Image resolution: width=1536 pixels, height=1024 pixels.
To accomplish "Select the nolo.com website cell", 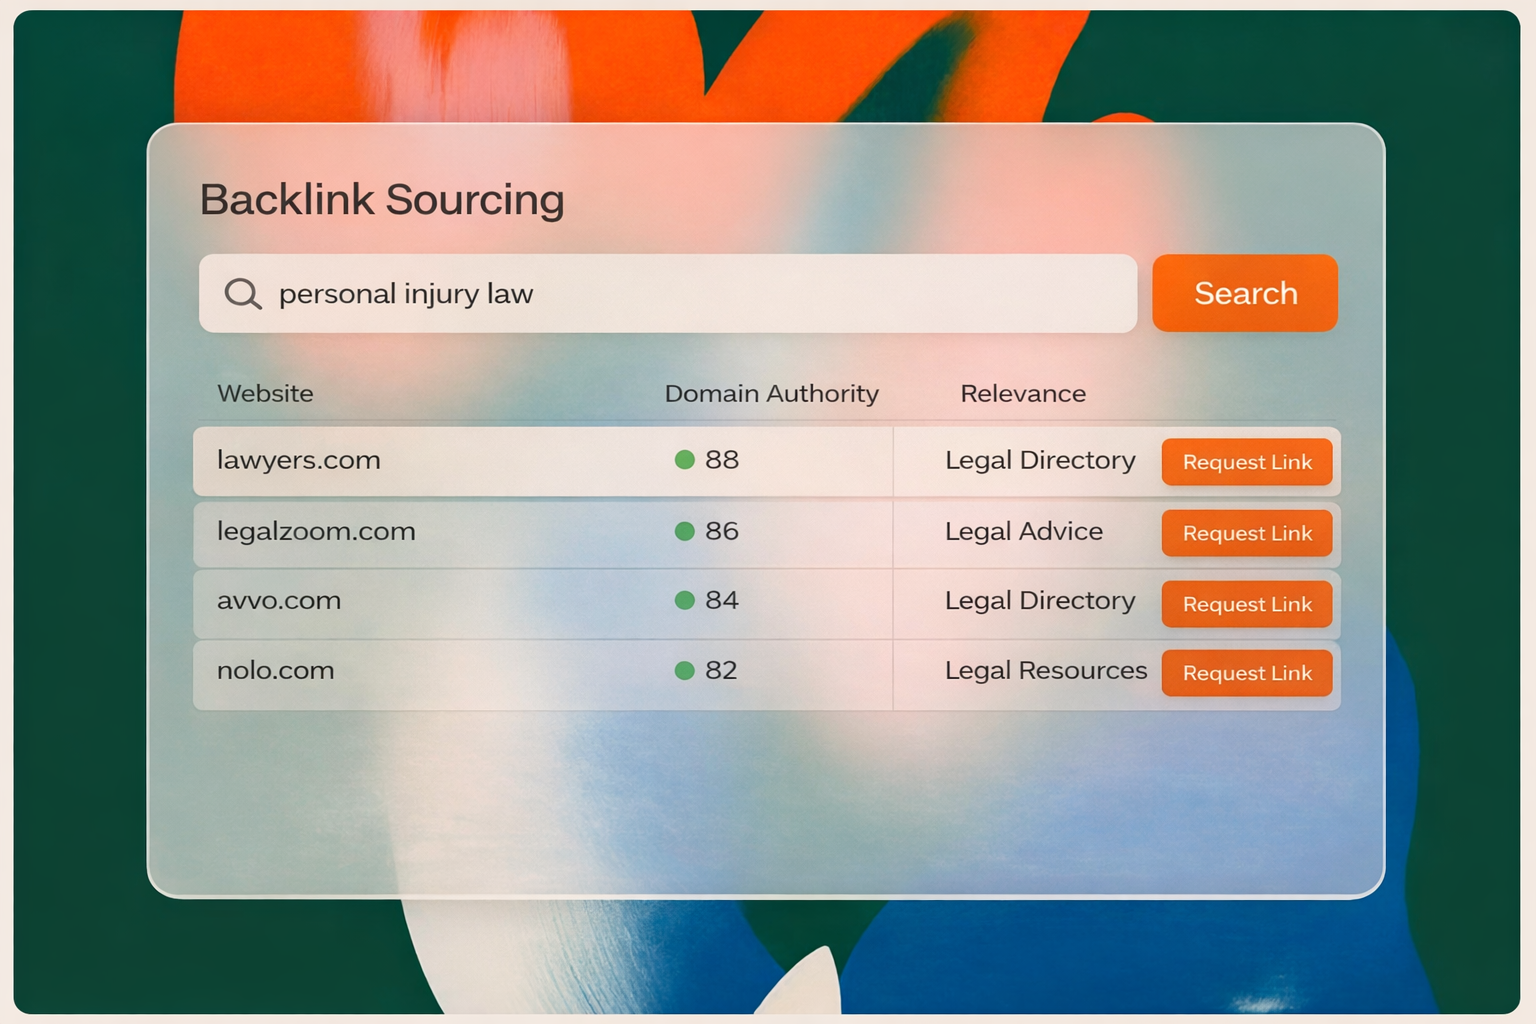I will [276, 670].
